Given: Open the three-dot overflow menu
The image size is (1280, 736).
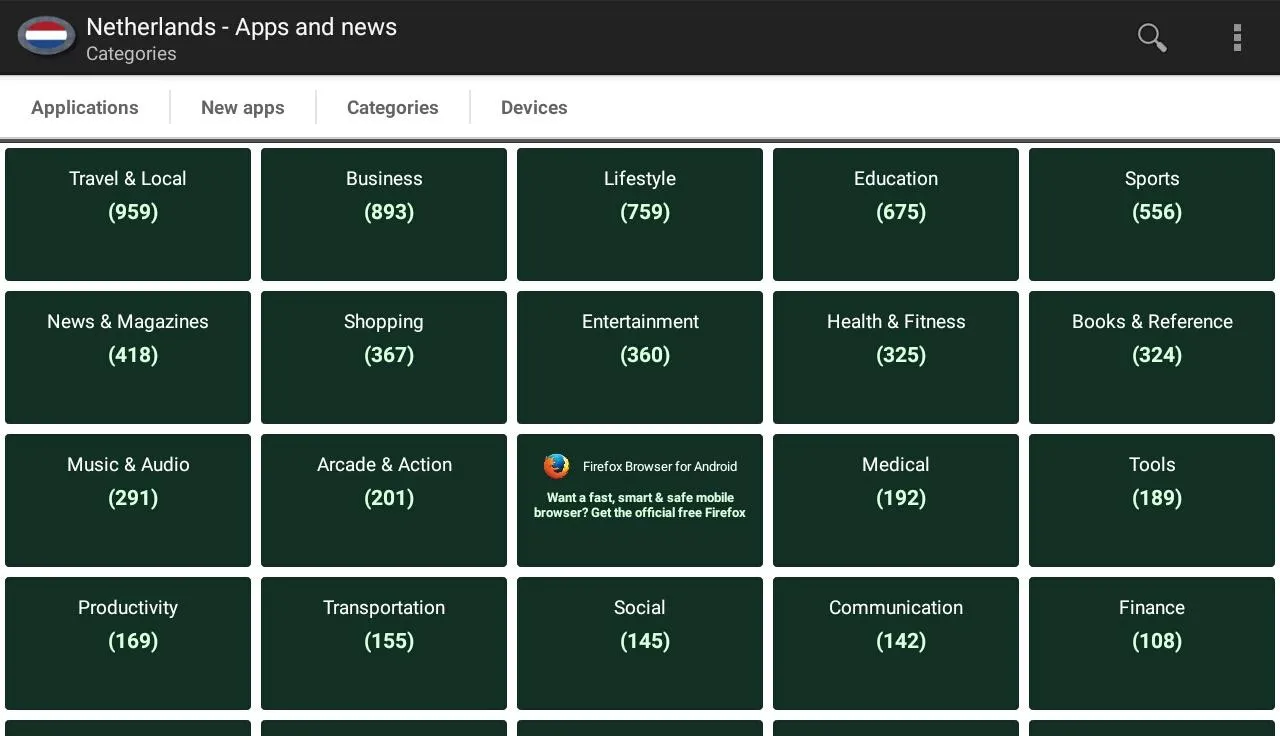Looking at the screenshot, I should (1237, 37).
